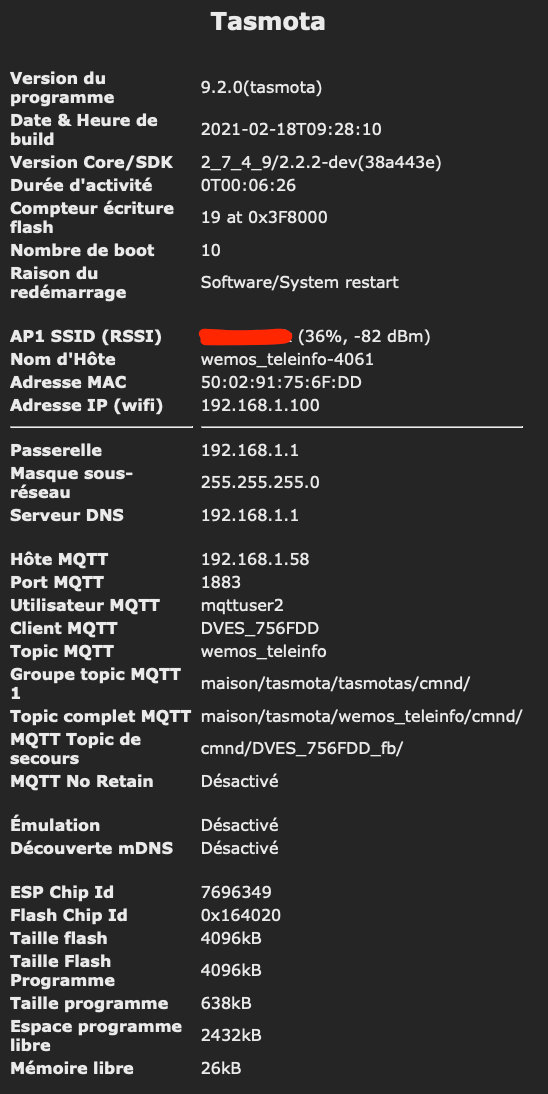This screenshot has height=1094, width=548.
Task: Select MQTT user mqttuser2
Action: coord(242,605)
